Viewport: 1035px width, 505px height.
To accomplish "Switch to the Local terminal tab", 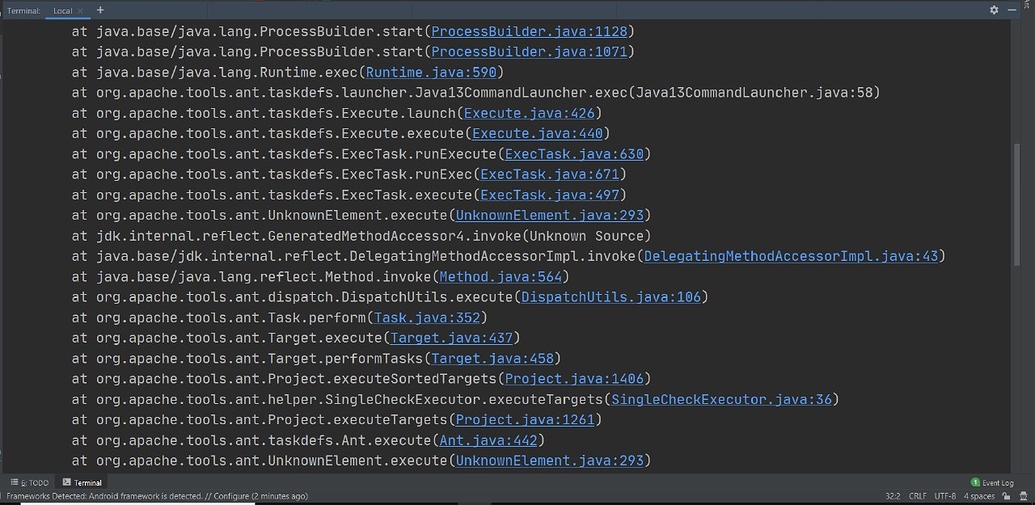I will click(63, 11).
